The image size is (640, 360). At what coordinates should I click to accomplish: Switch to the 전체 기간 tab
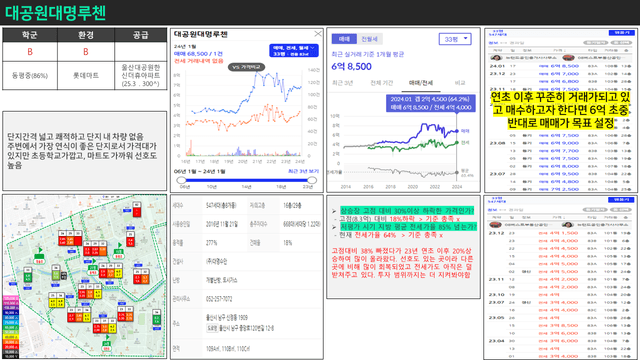[381, 83]
